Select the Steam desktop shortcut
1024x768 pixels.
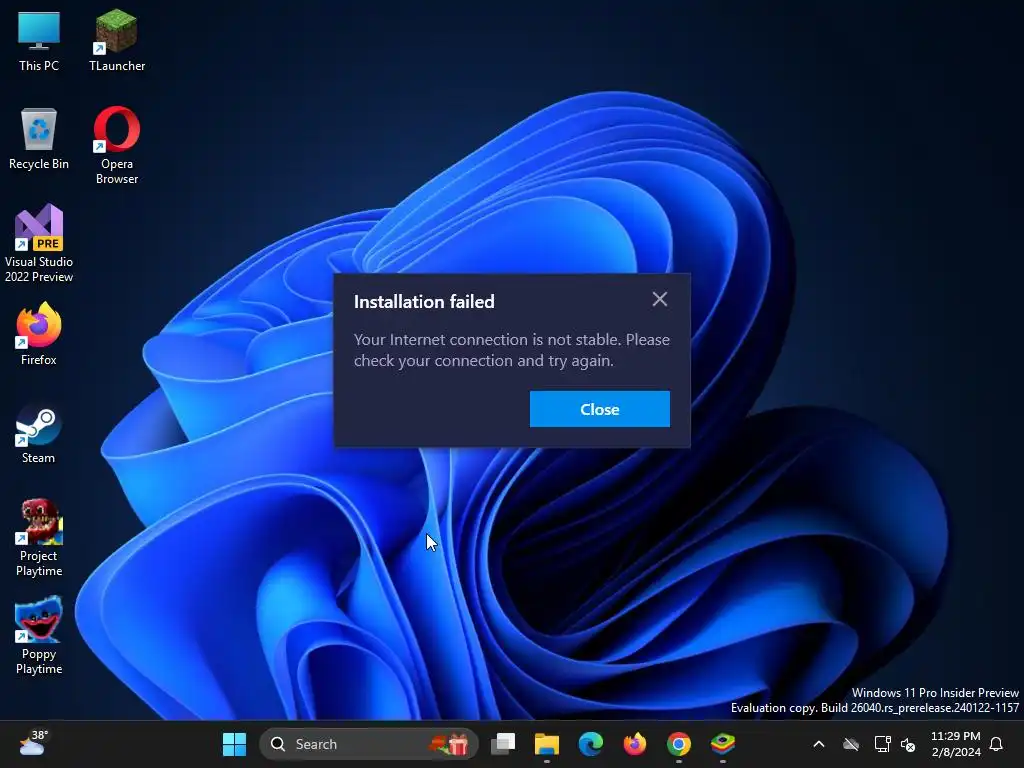39,434
